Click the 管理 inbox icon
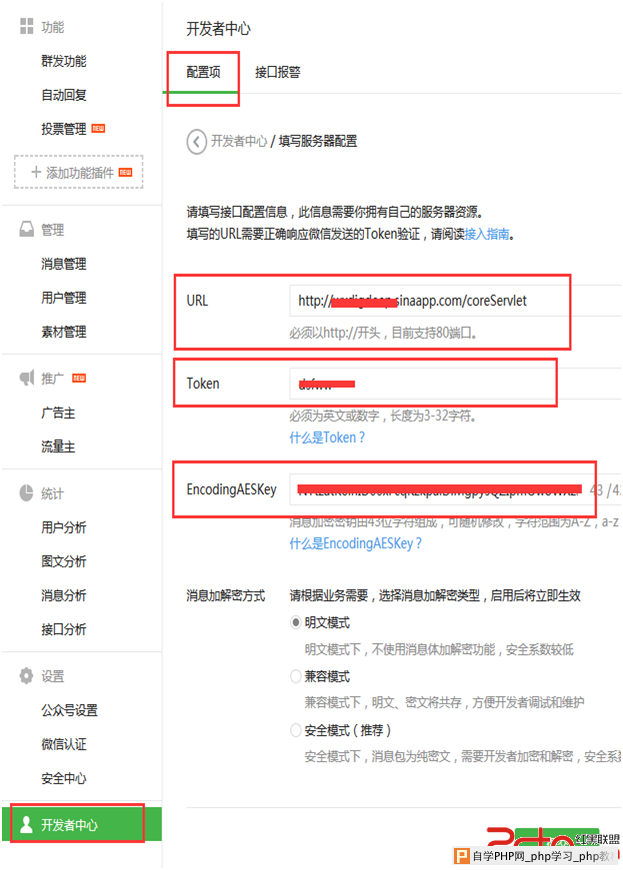Viewport: 623px width, 870px height. (26, 229)
